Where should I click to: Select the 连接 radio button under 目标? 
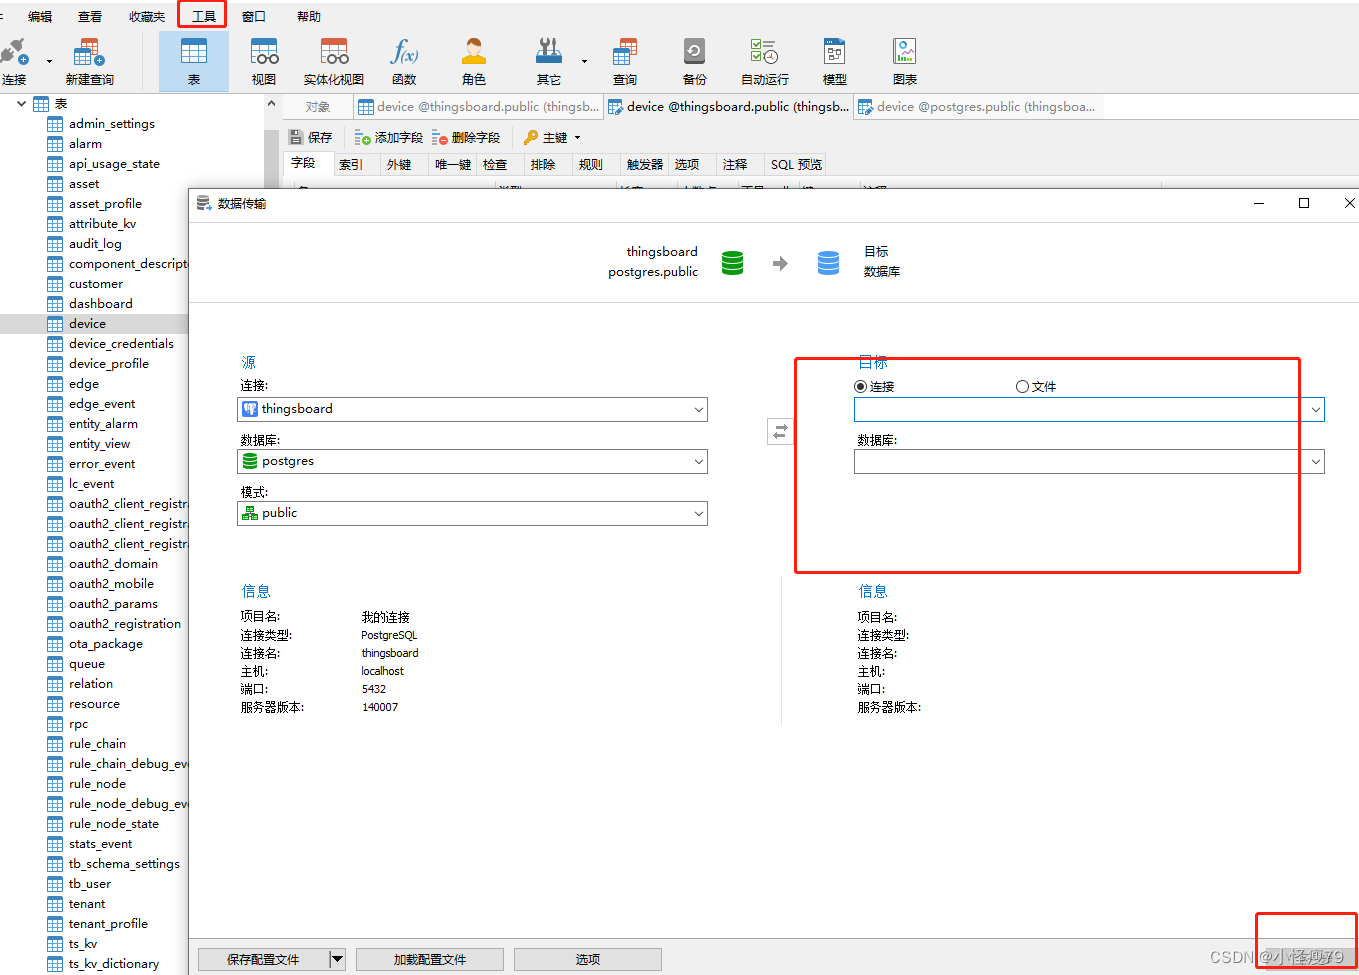point(860,386)
